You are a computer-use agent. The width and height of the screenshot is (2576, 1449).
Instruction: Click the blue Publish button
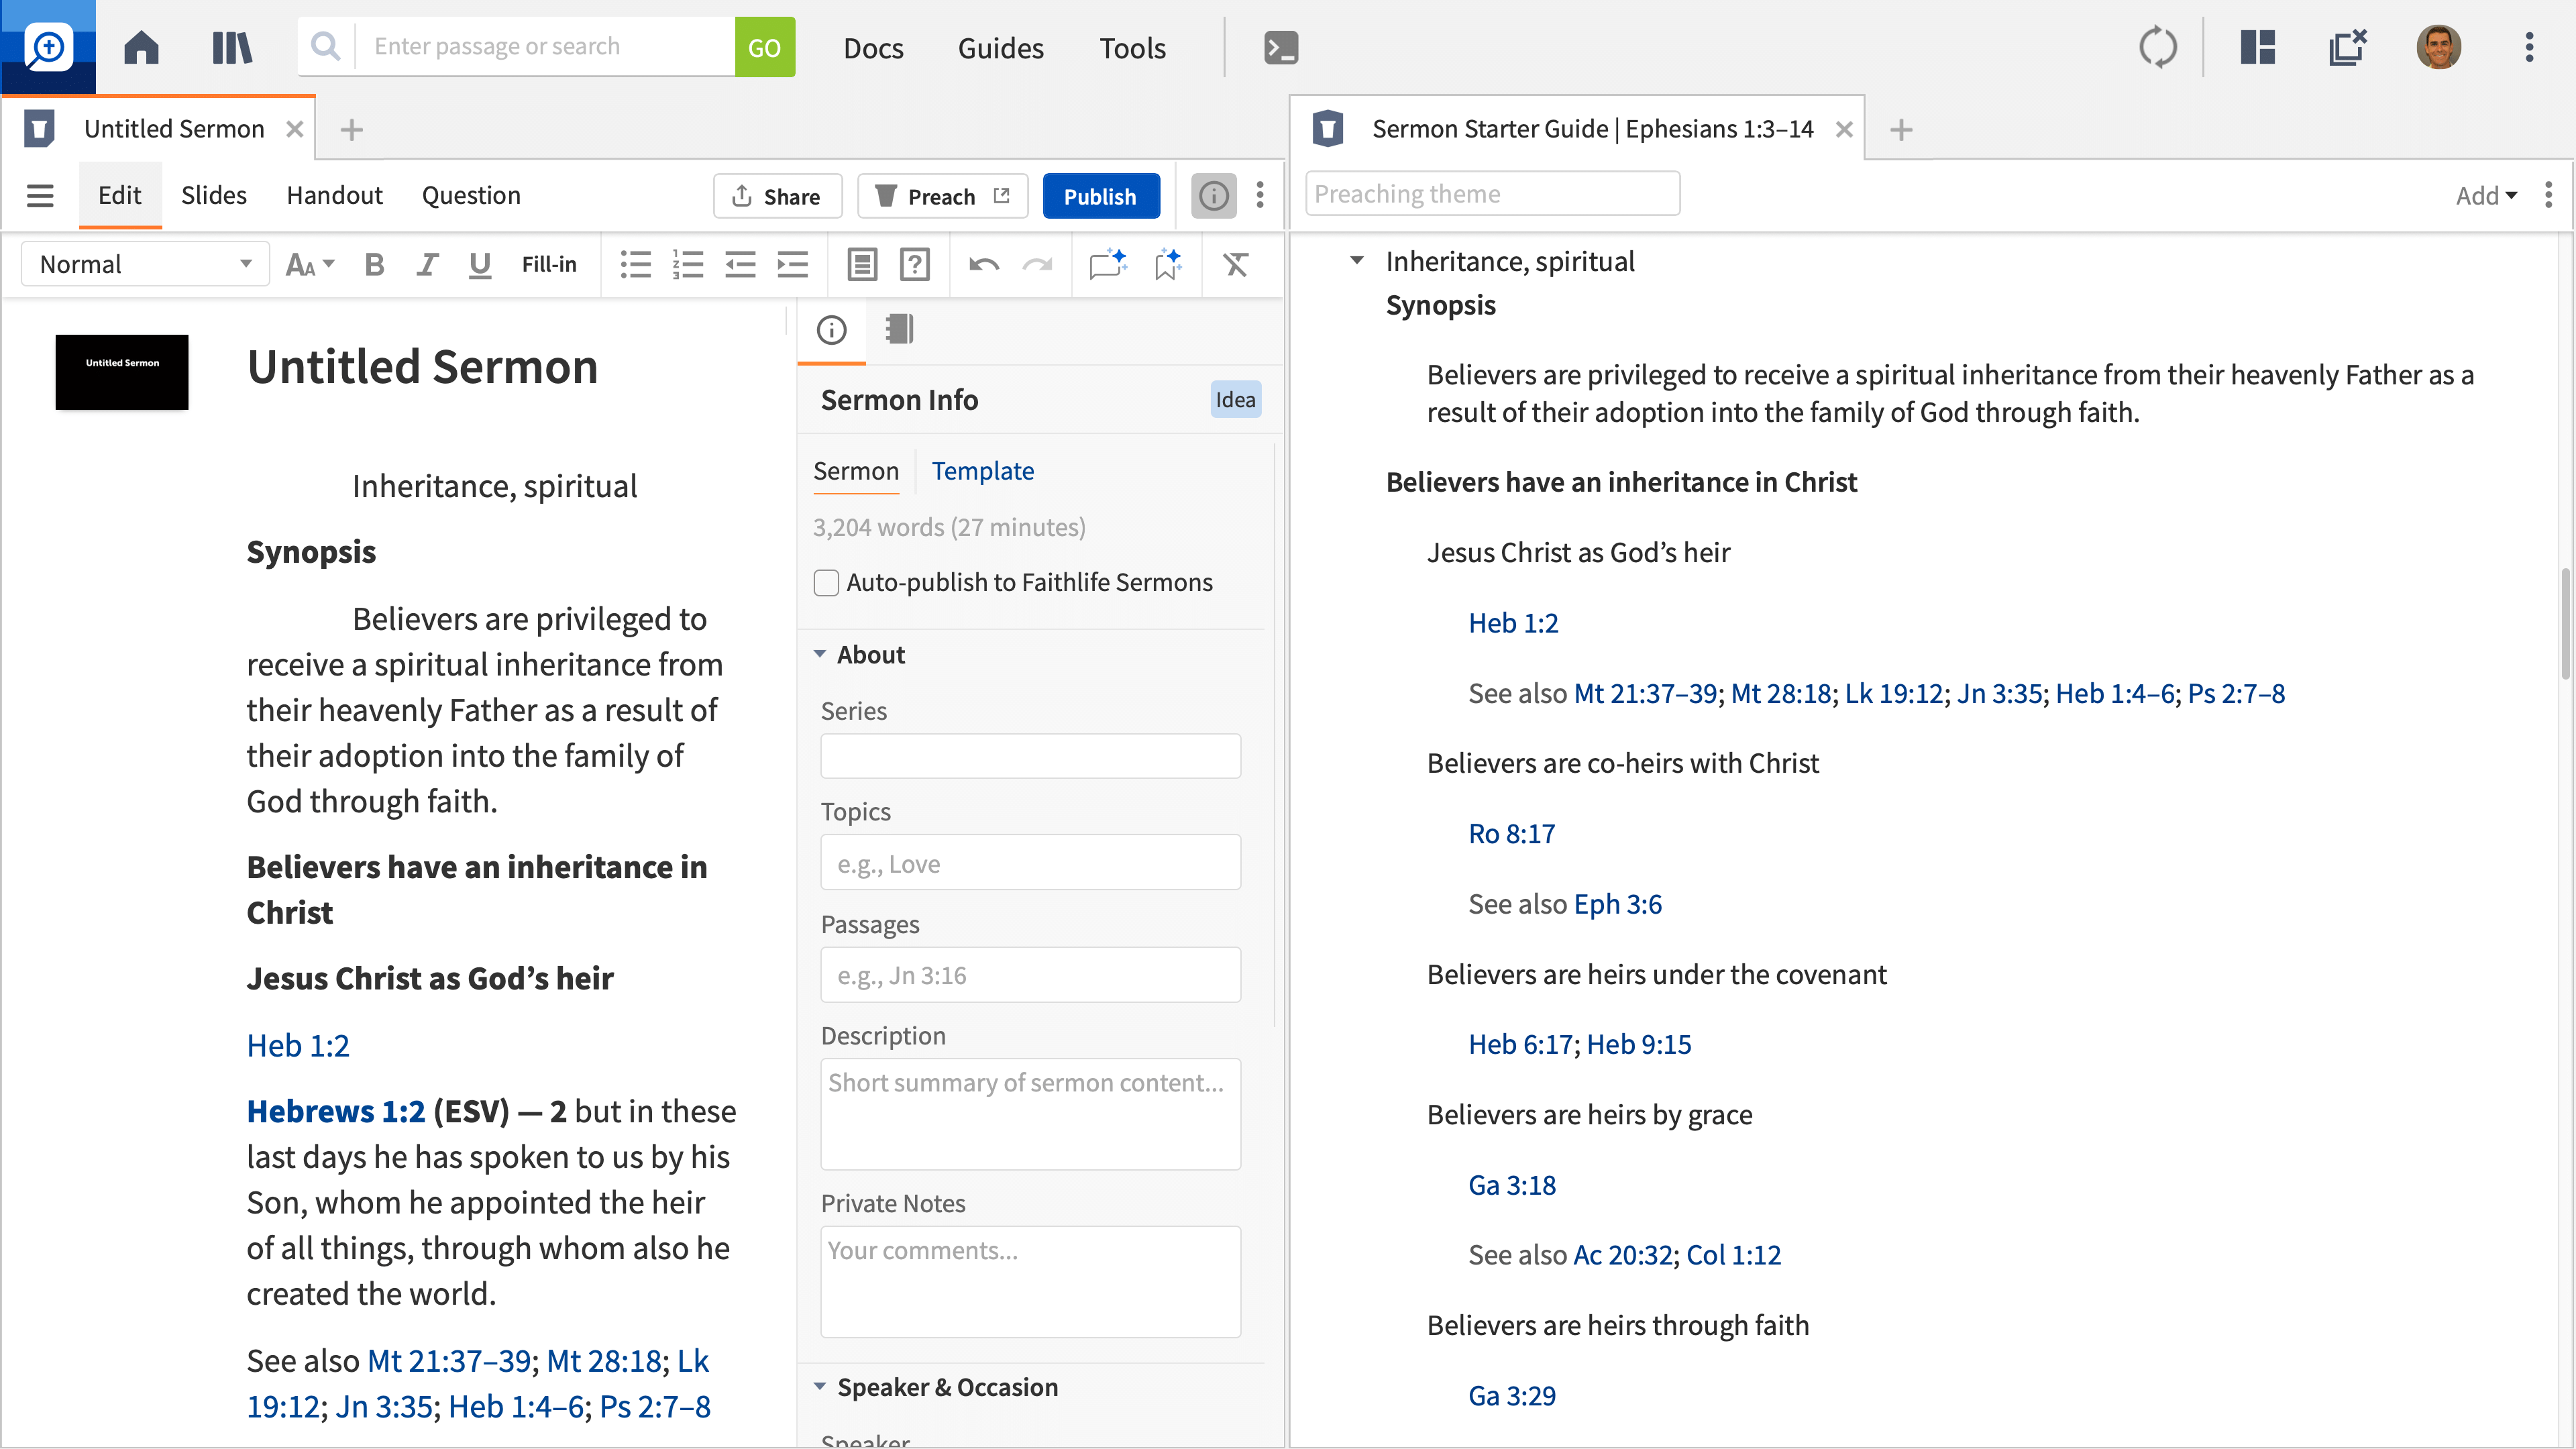tap(1099, 196)
